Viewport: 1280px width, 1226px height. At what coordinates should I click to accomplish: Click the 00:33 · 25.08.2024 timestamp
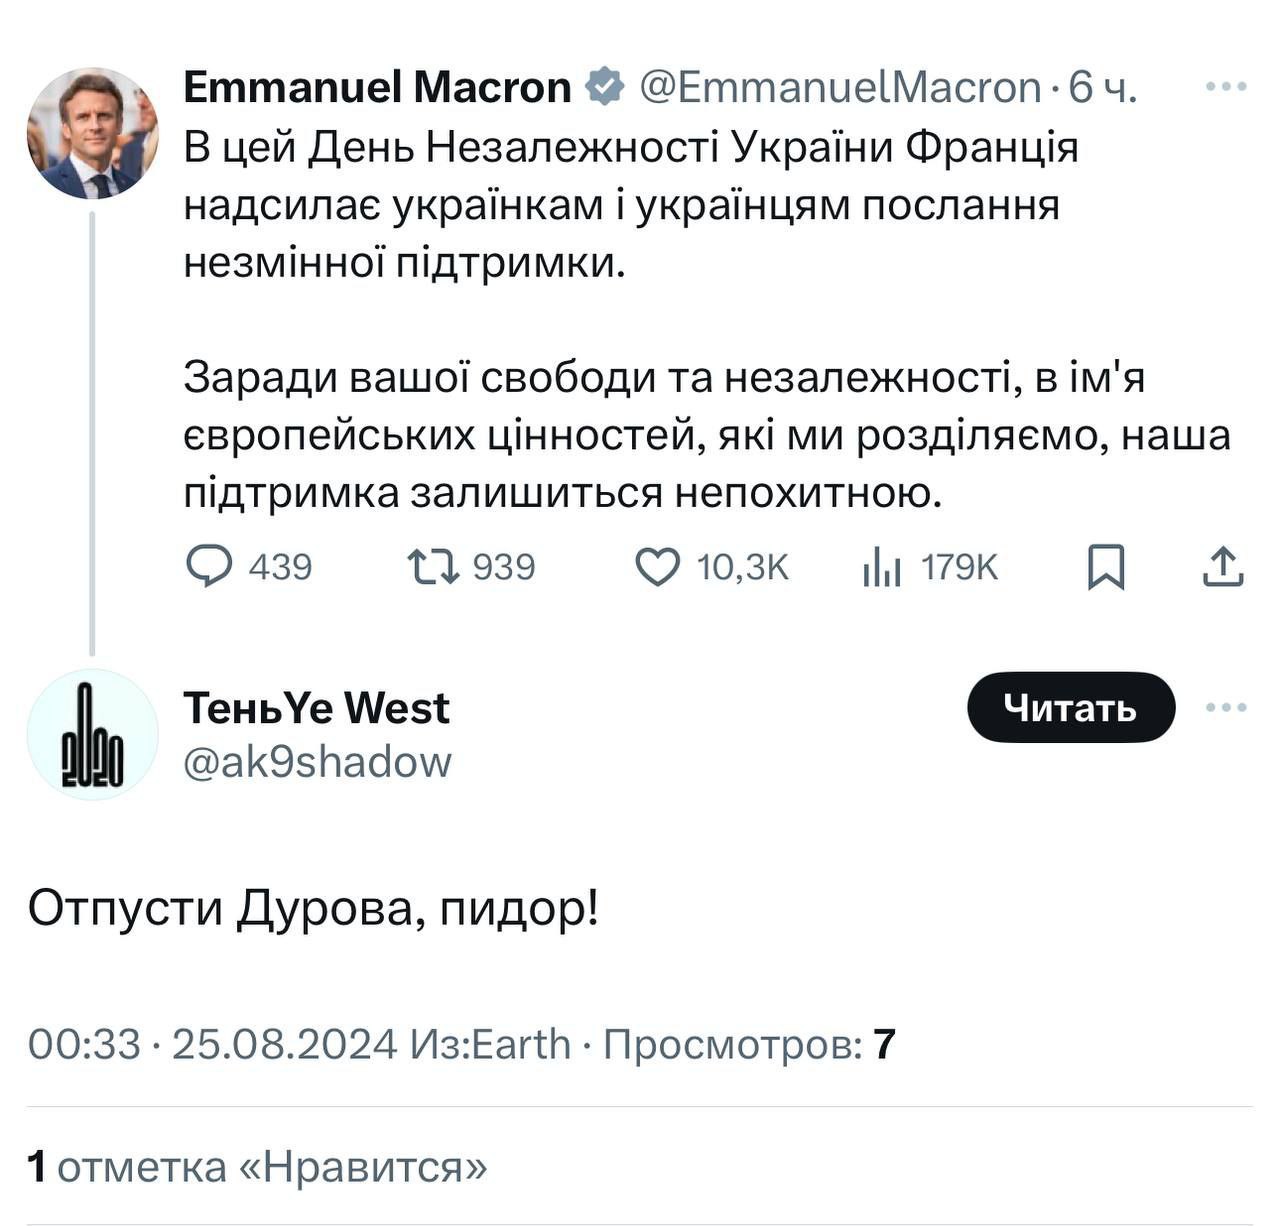[213, 1044]
